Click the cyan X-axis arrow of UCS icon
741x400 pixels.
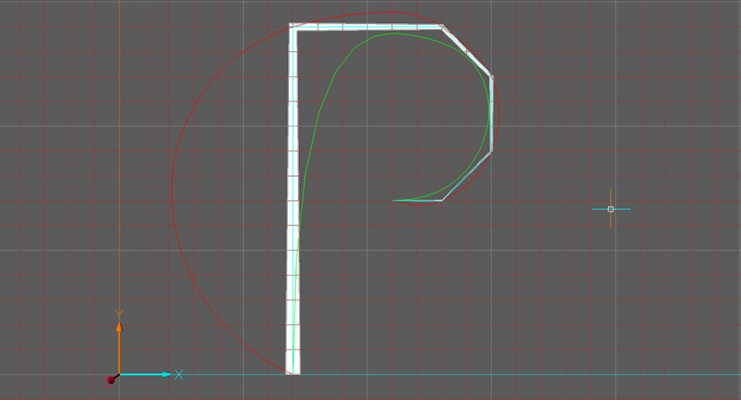(144, 374)
